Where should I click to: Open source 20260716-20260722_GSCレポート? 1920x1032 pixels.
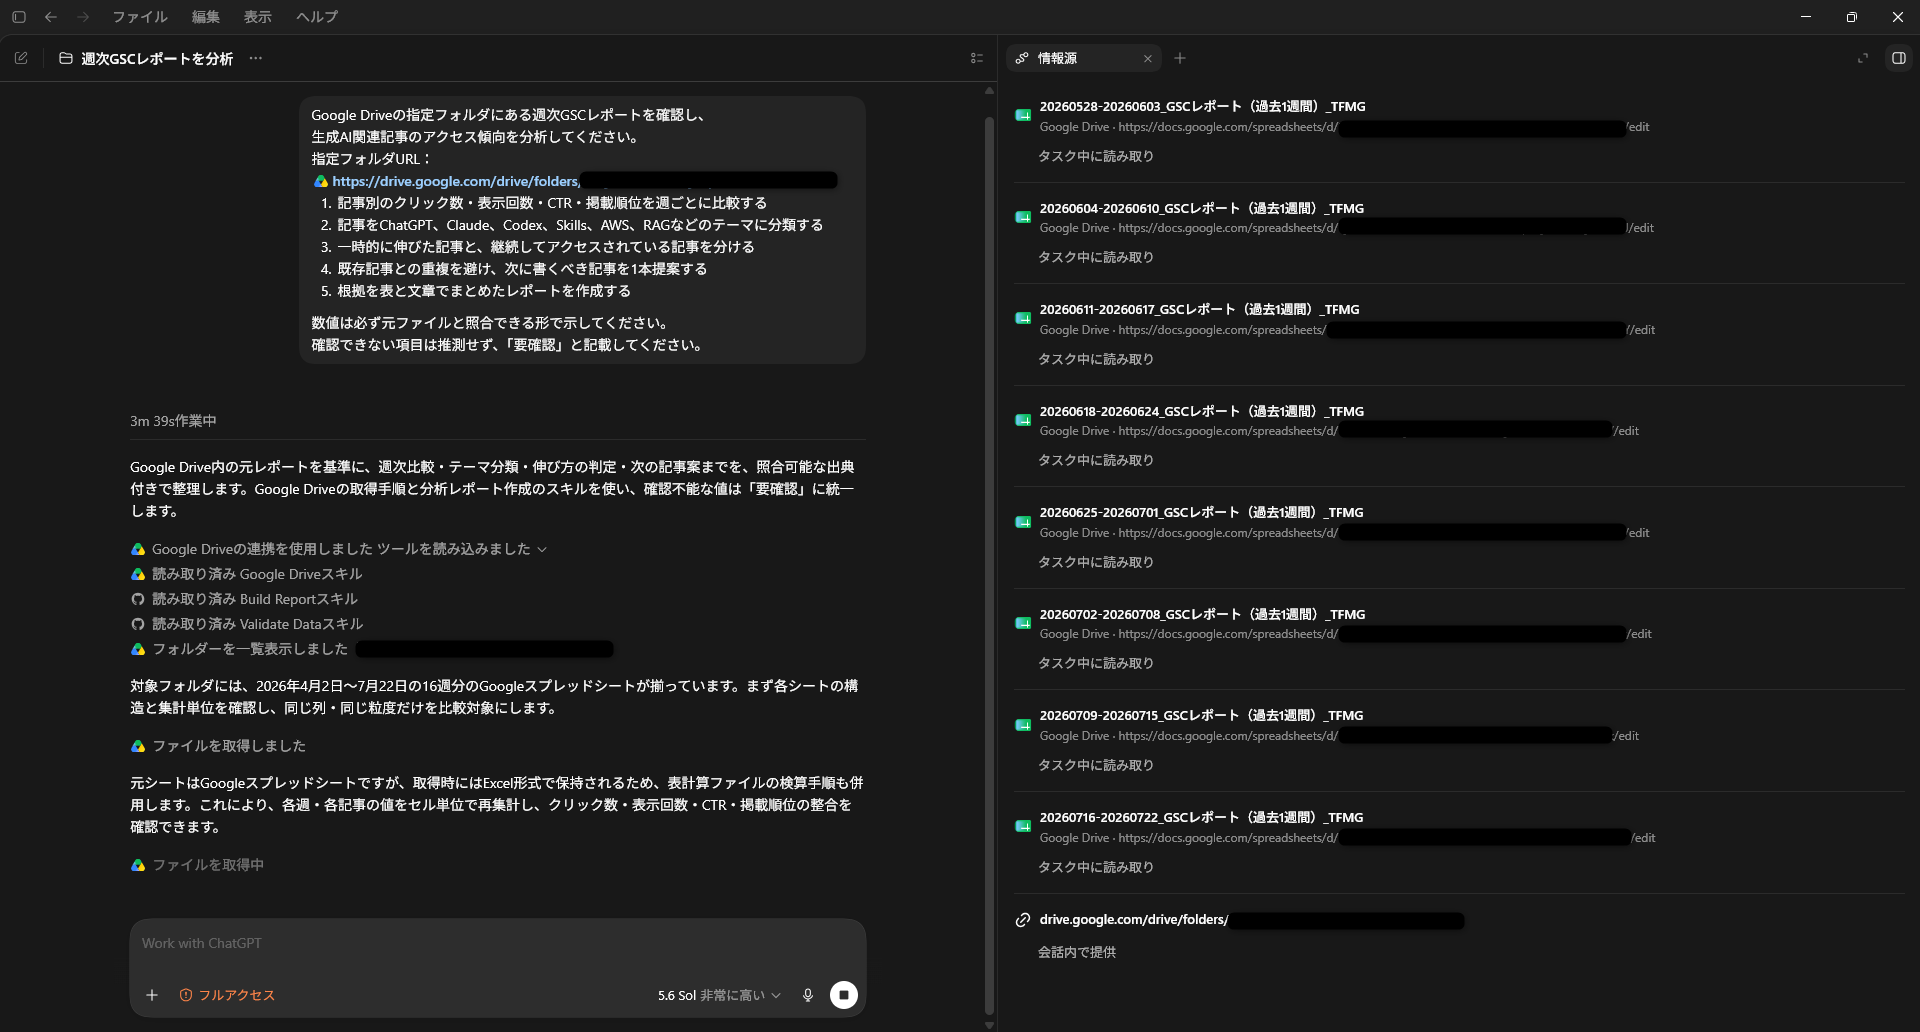tap(1201, 818)
